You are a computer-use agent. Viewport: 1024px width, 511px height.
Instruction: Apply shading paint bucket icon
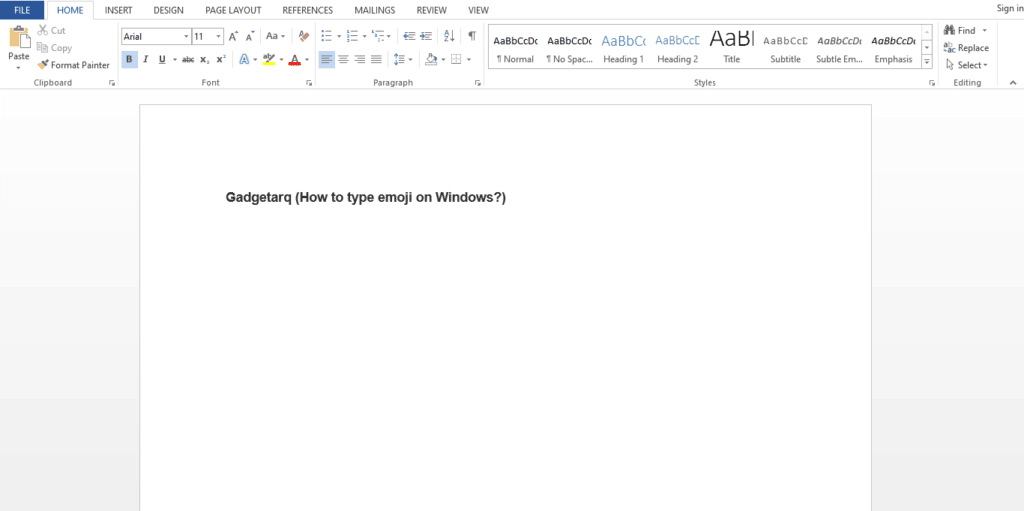[x=431, y=59]
